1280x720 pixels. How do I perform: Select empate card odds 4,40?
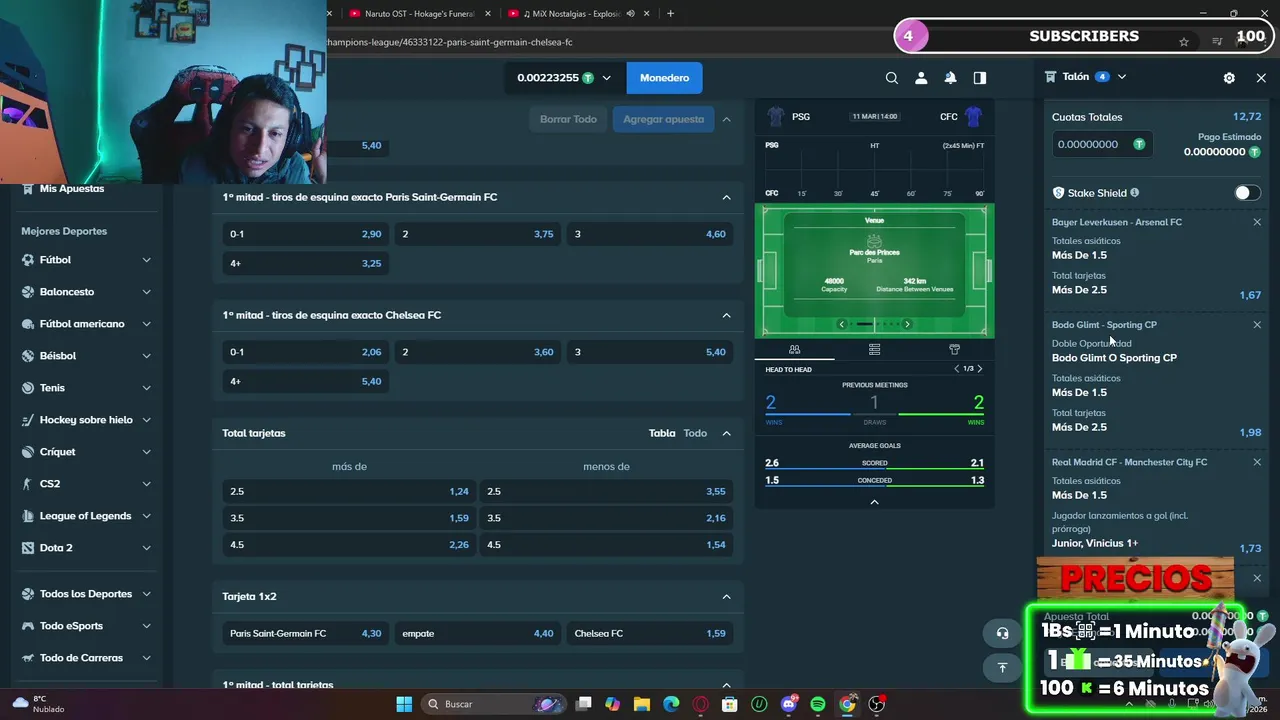pos(477,633)
